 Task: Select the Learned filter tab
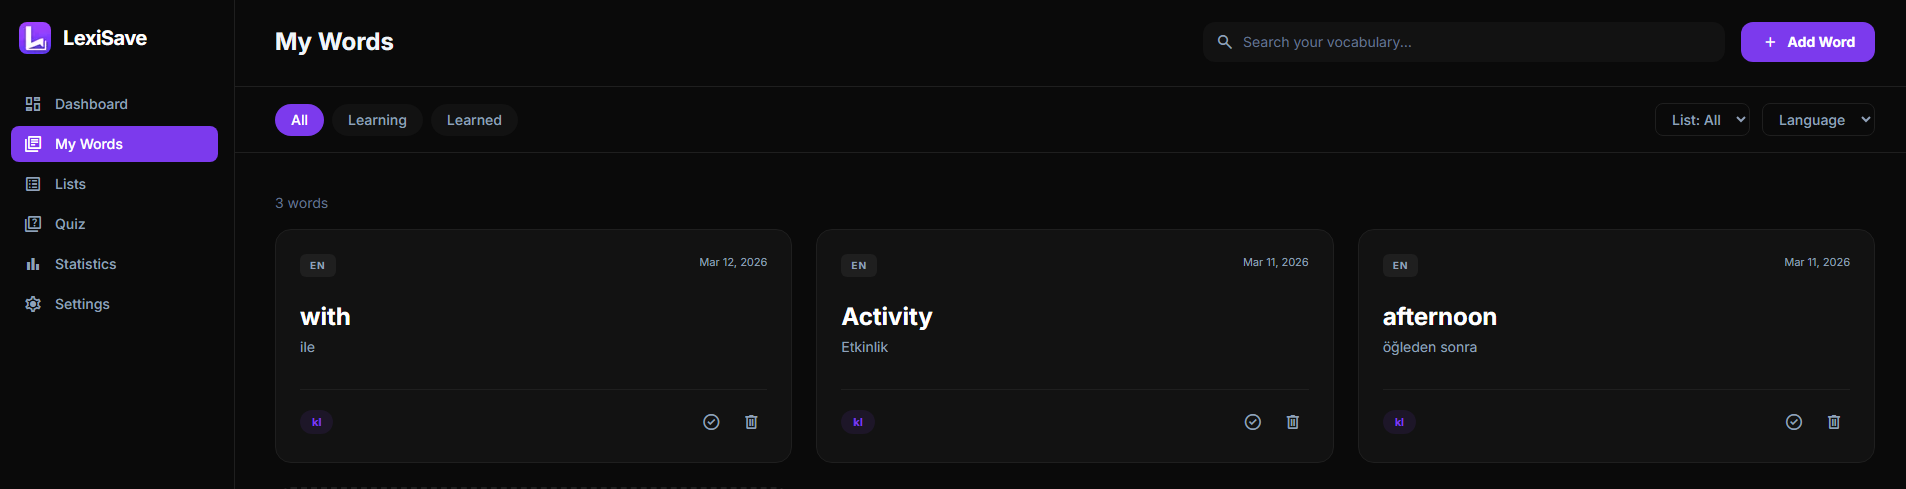pyautogui.click(x=474, y=120)
